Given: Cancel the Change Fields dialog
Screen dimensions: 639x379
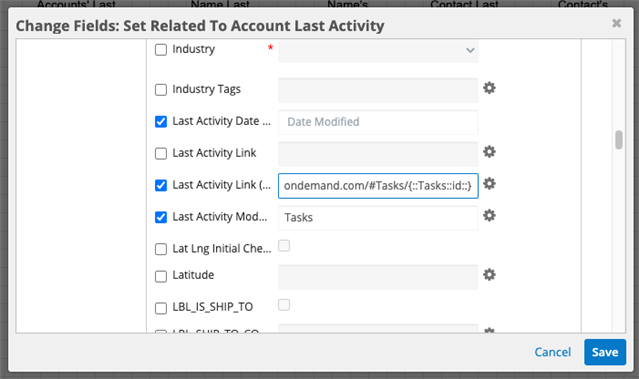Looking at the screenshot, I should point(553,352).
